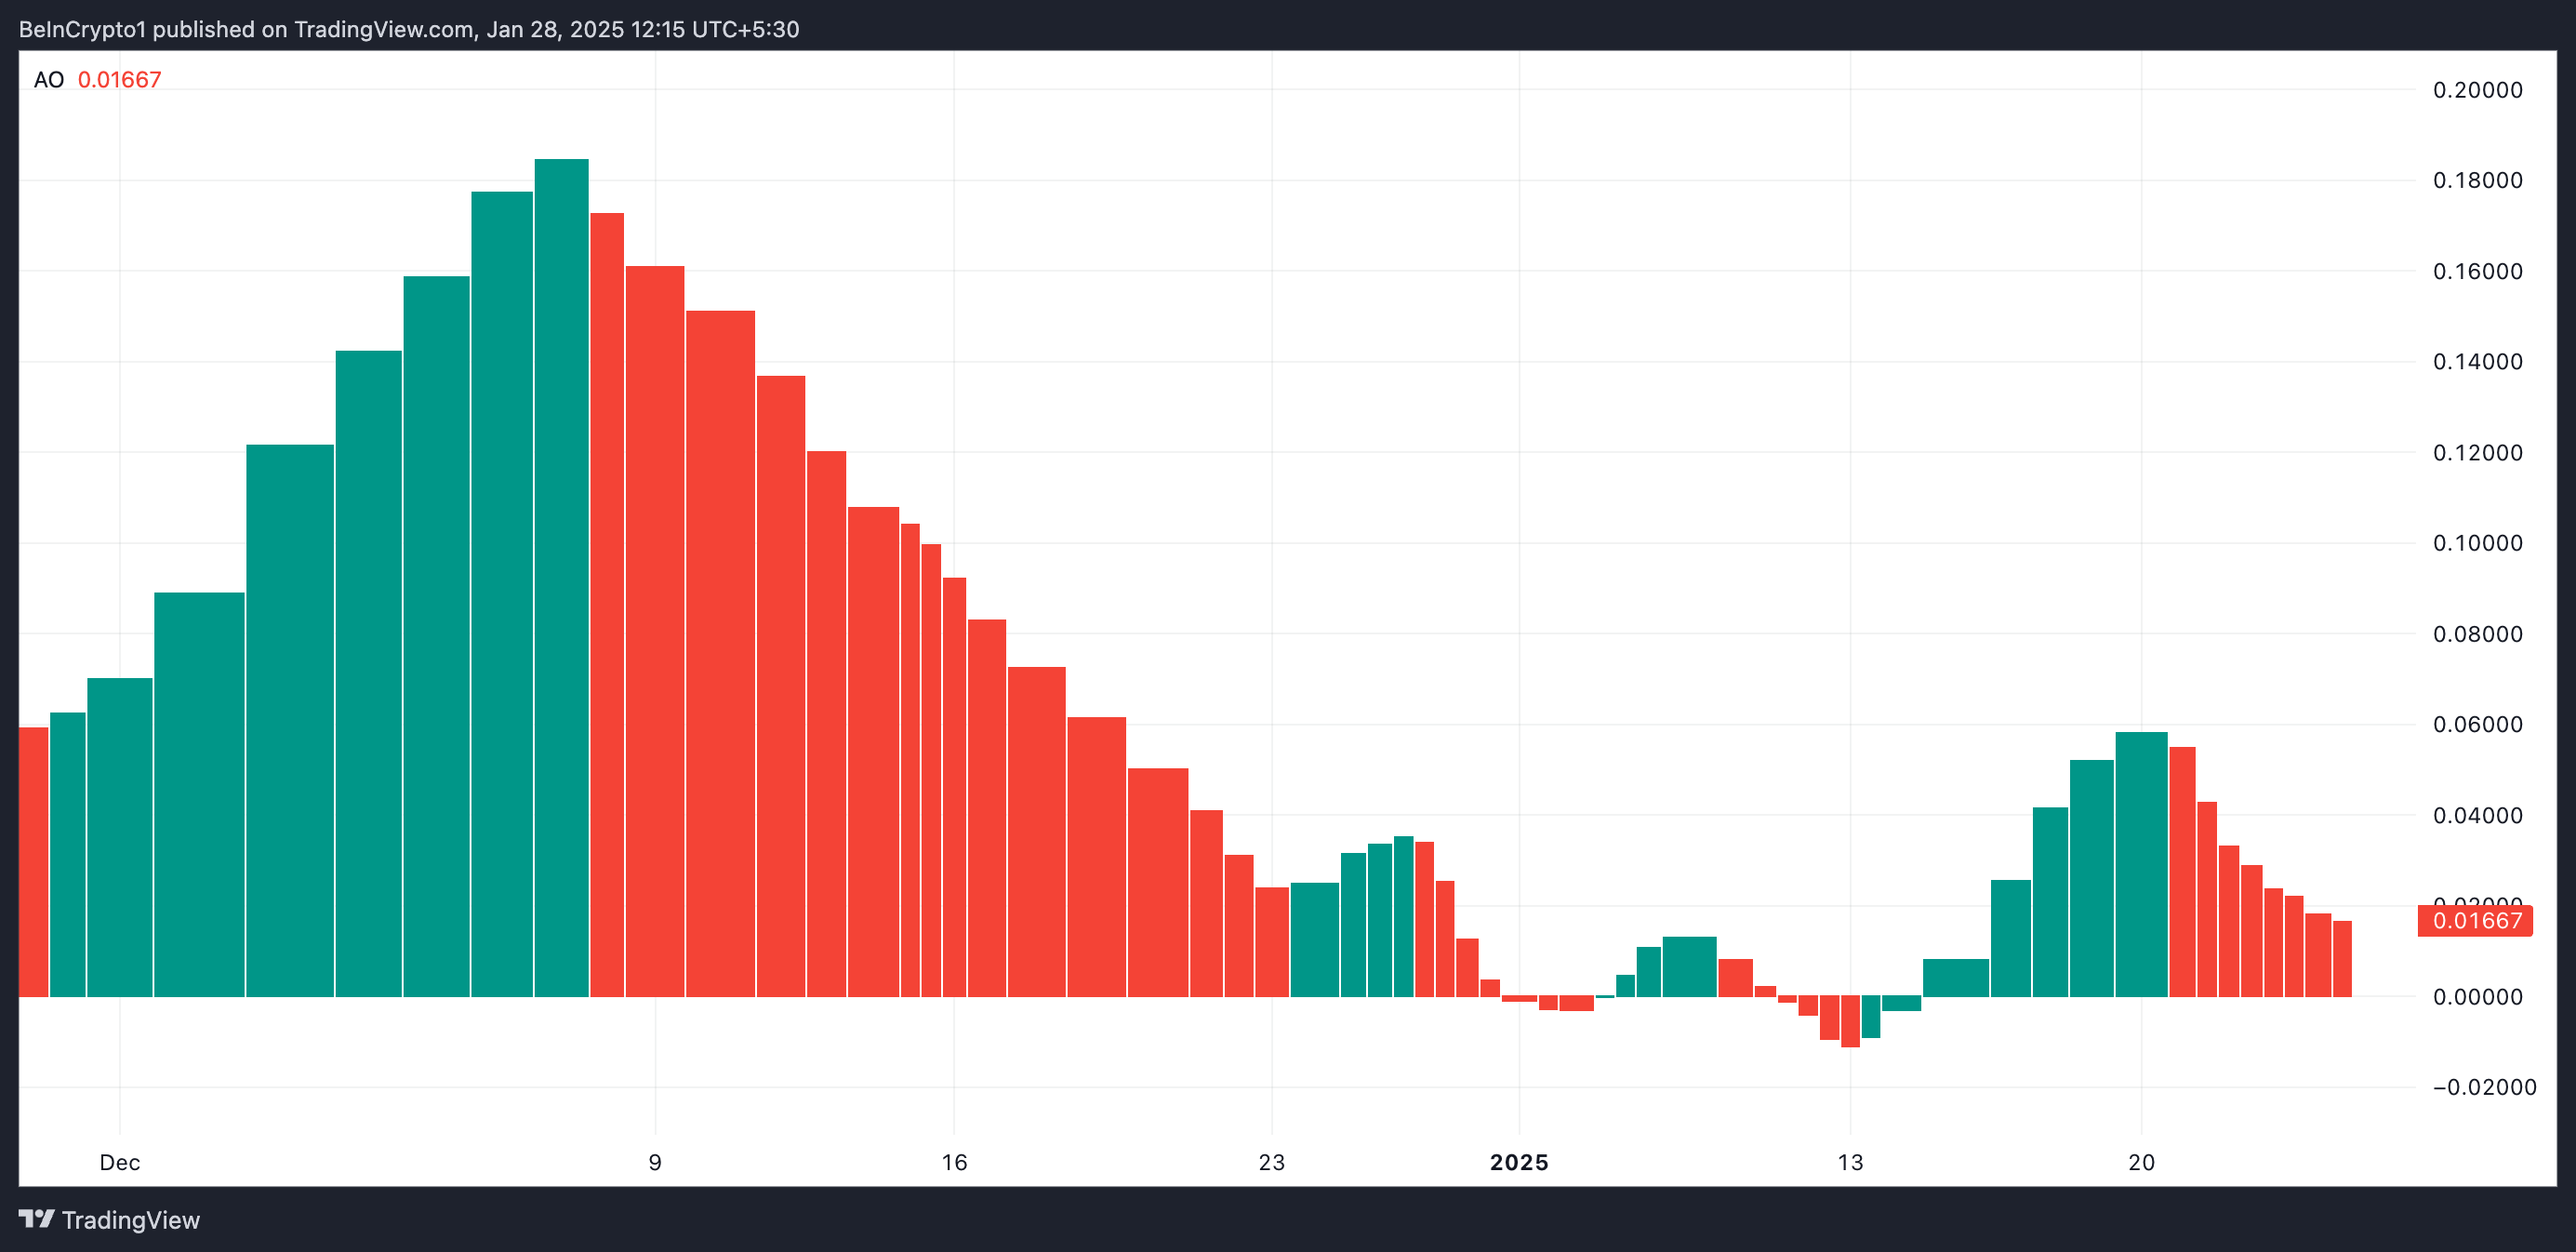
Task: Click the red 0.01667 AO value
Action: point(119,80)
